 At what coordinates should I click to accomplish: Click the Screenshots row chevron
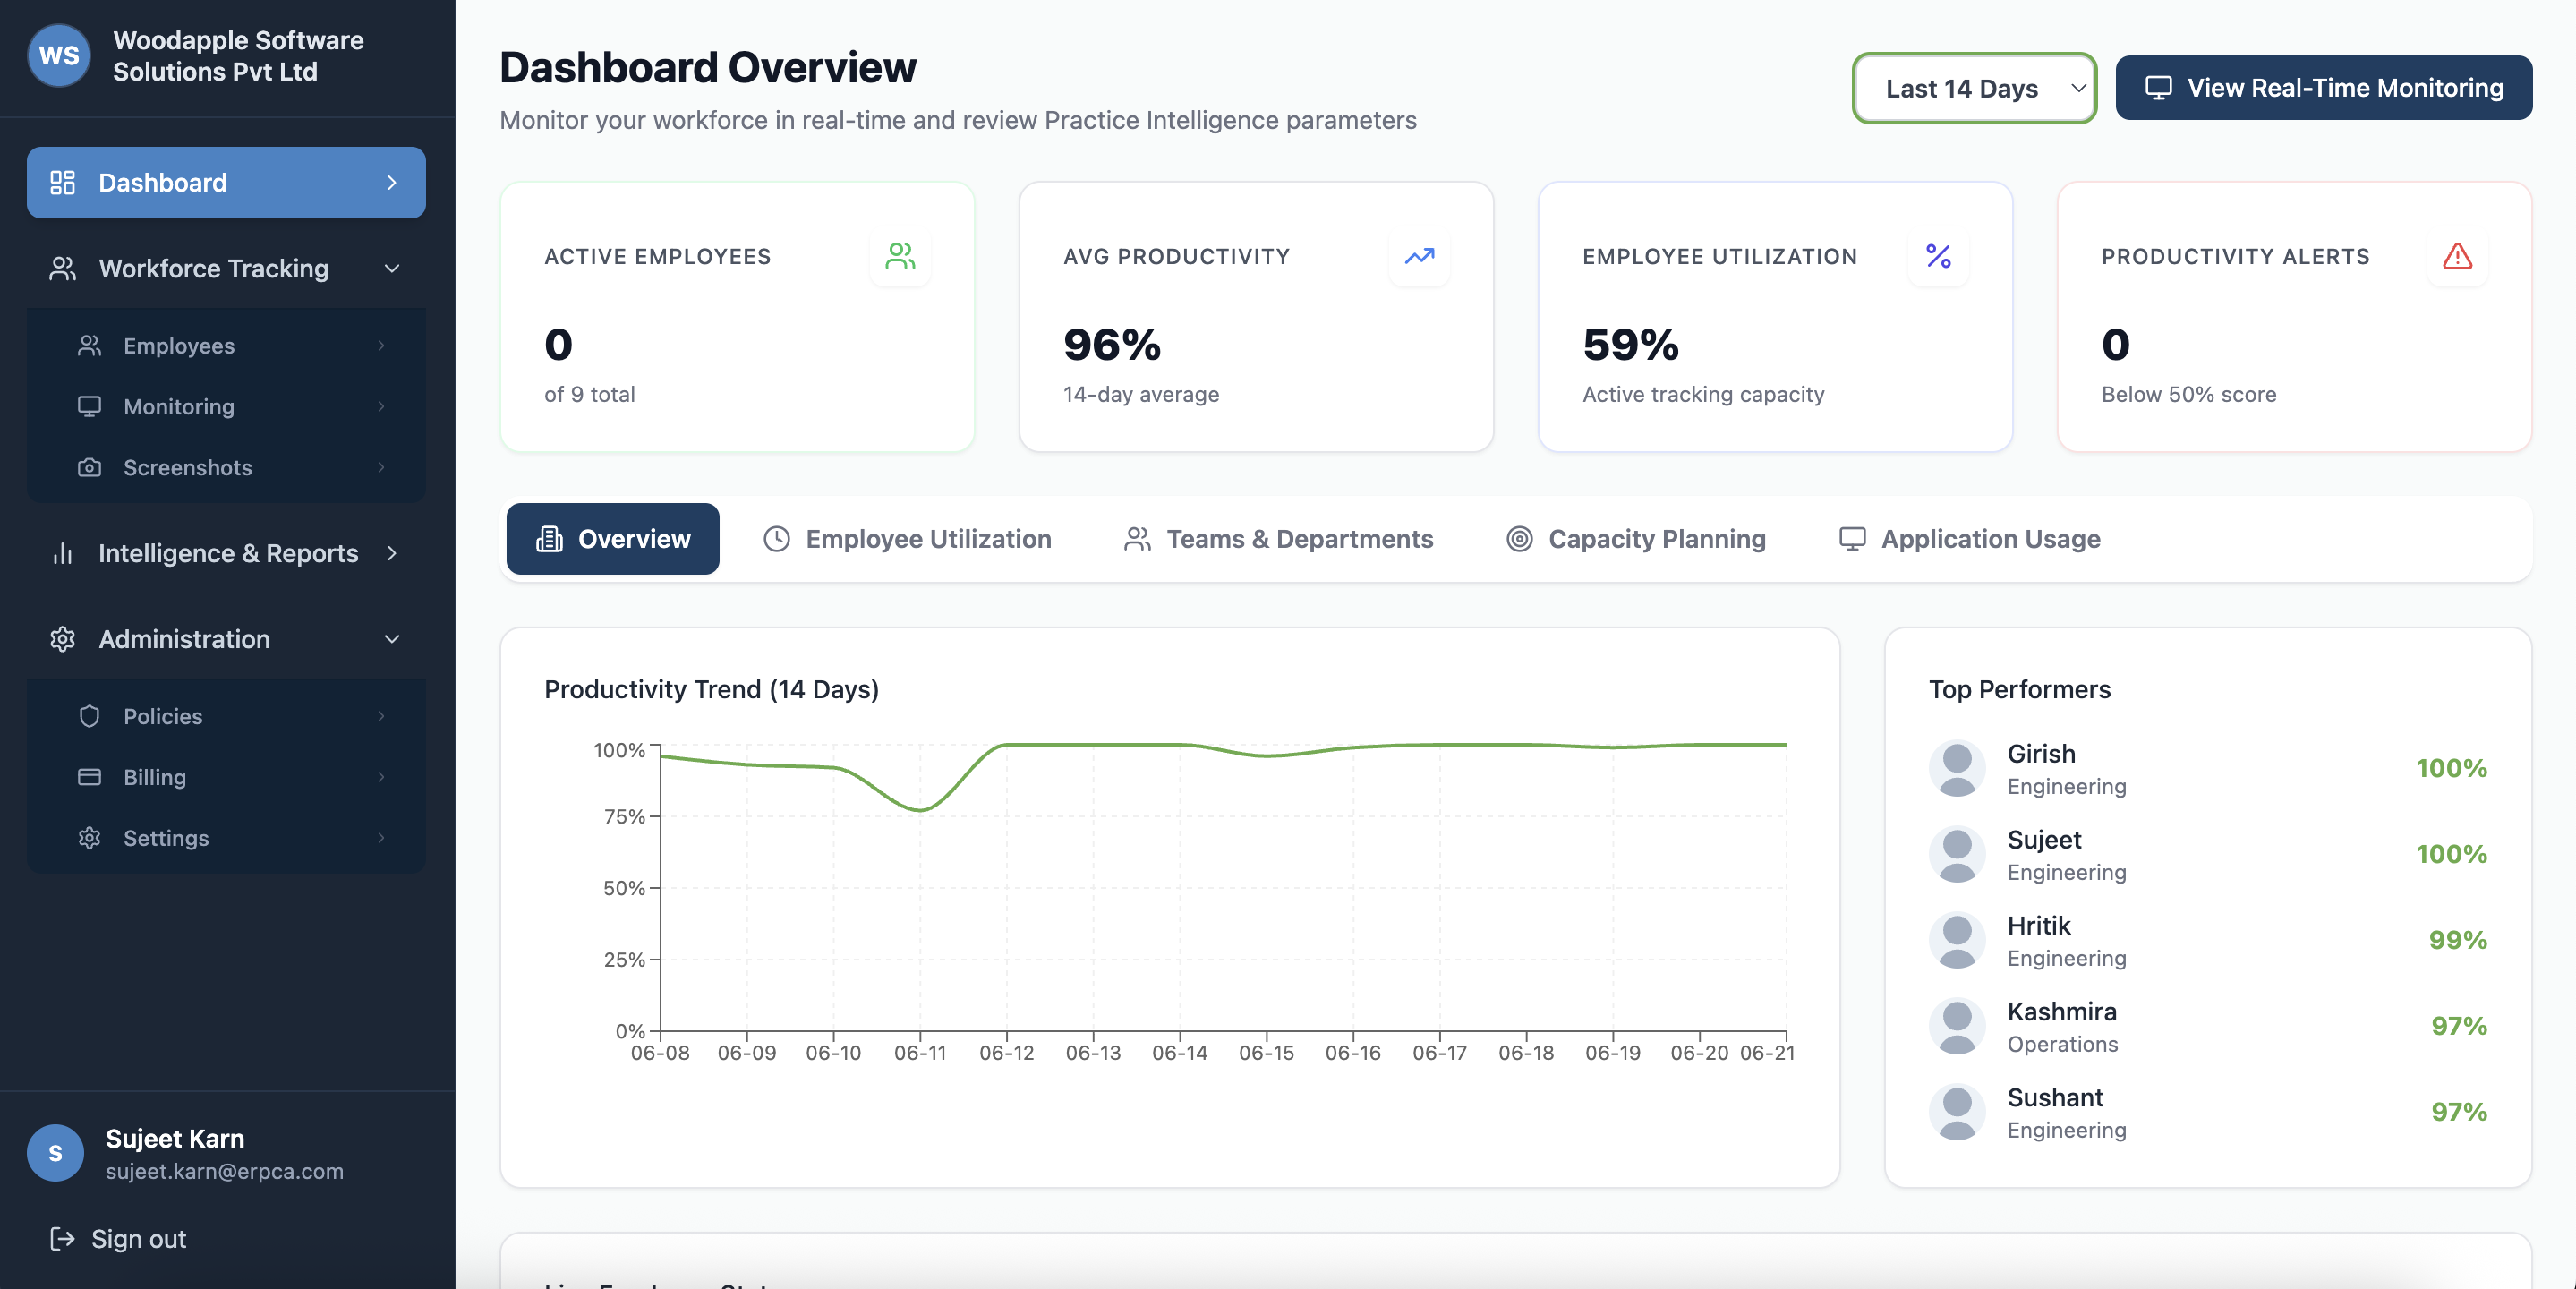pos(381,467)
